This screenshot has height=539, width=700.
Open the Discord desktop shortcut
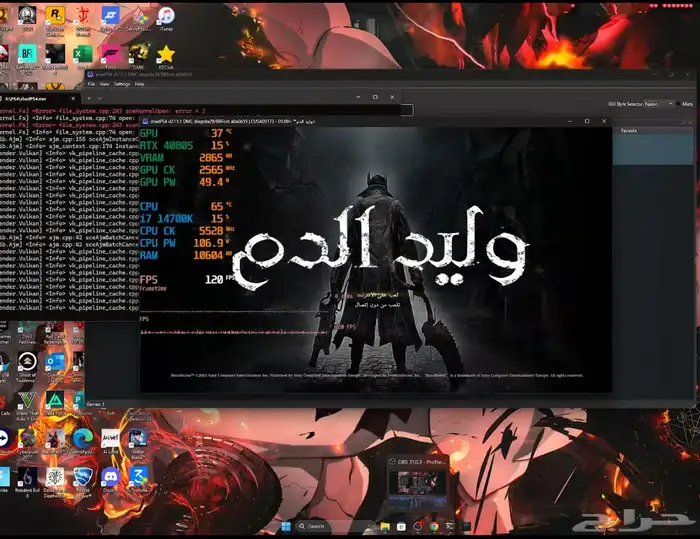(110, 478)
